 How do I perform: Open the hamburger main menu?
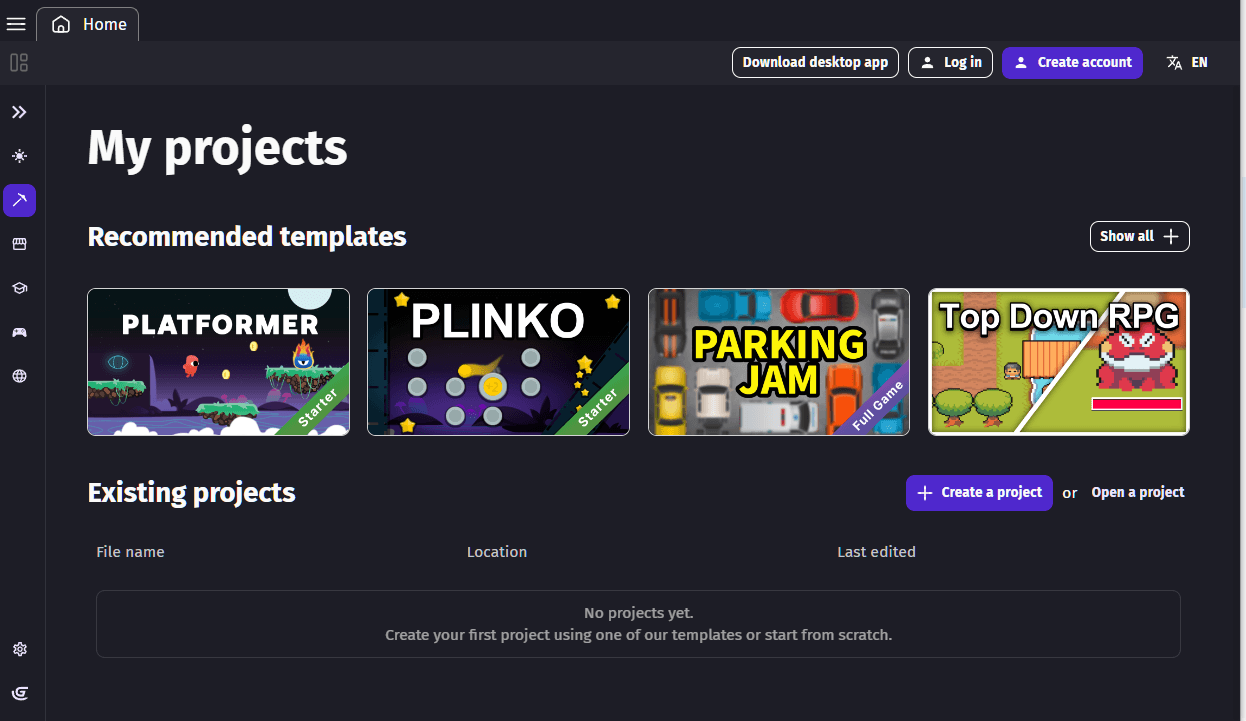(16, 24)
